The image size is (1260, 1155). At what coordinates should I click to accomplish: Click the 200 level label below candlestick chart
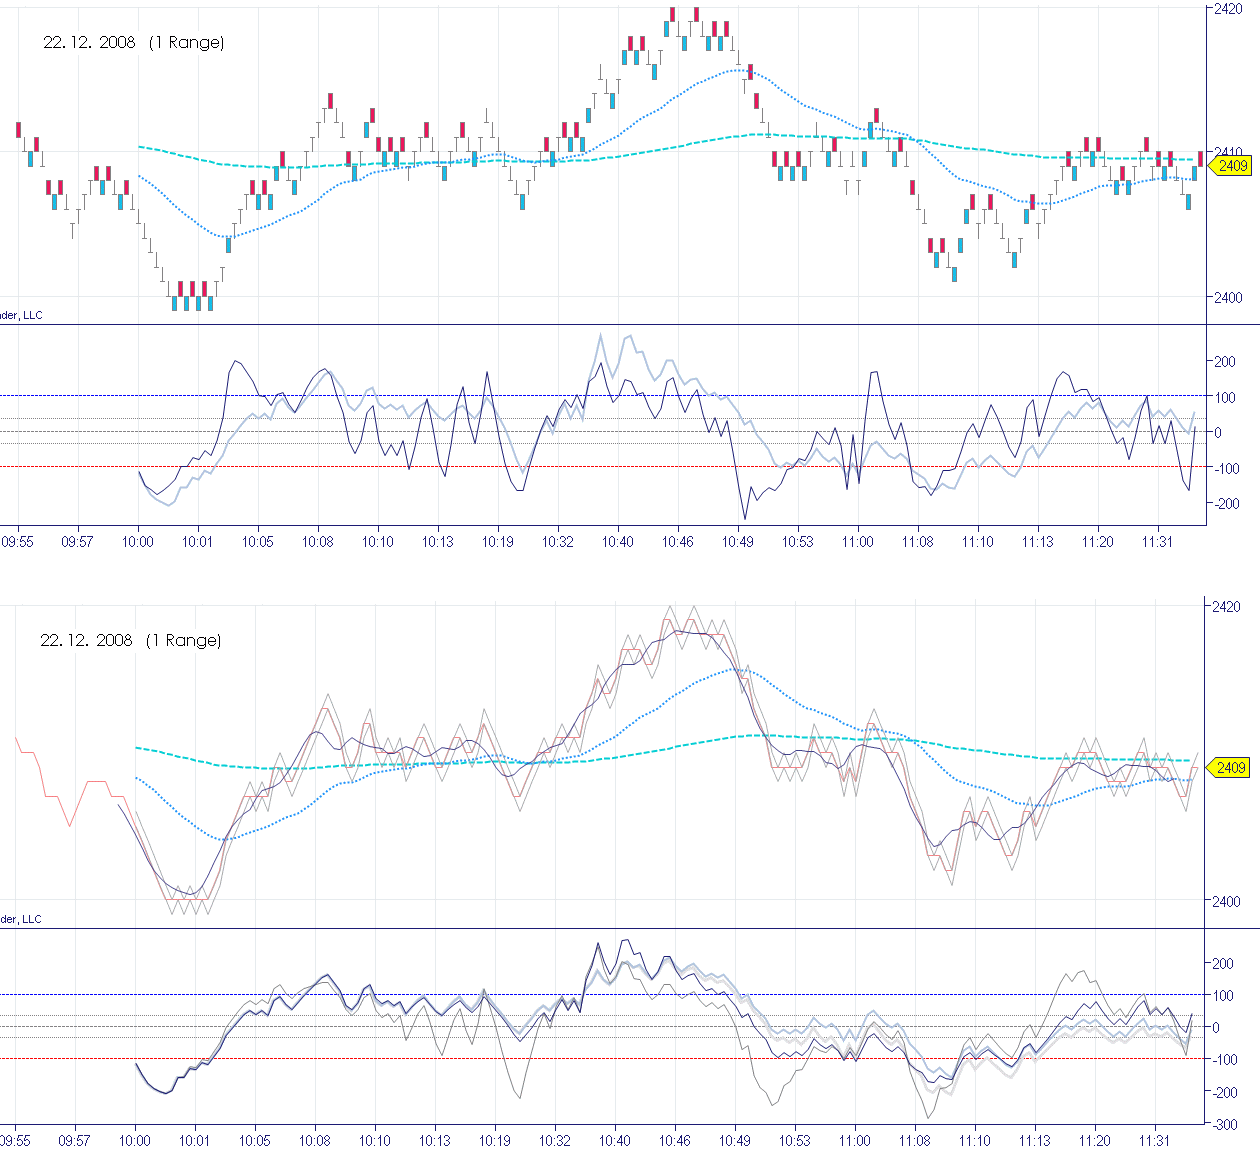click(x=1224, y=362)
